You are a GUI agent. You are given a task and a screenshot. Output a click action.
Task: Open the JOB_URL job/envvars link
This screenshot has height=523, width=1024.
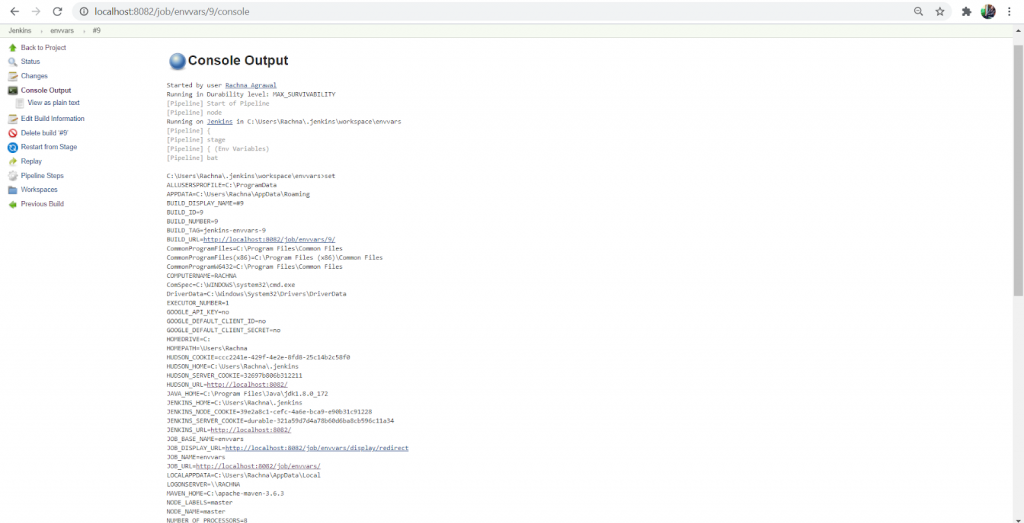pyautogui.click(x=259, y=467)
